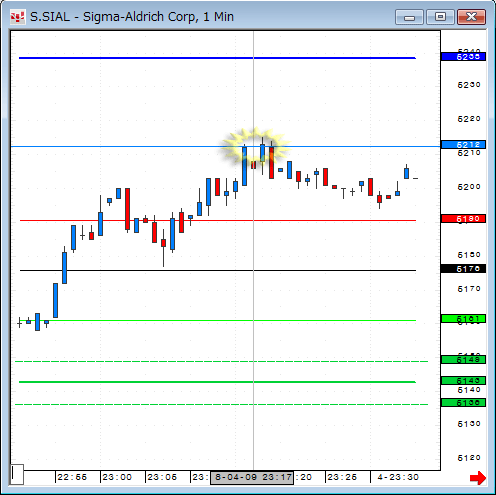496x495 pixels.
Task: Click the cursor time label 8-04-09 23:17
Action: tap(252, 478)
